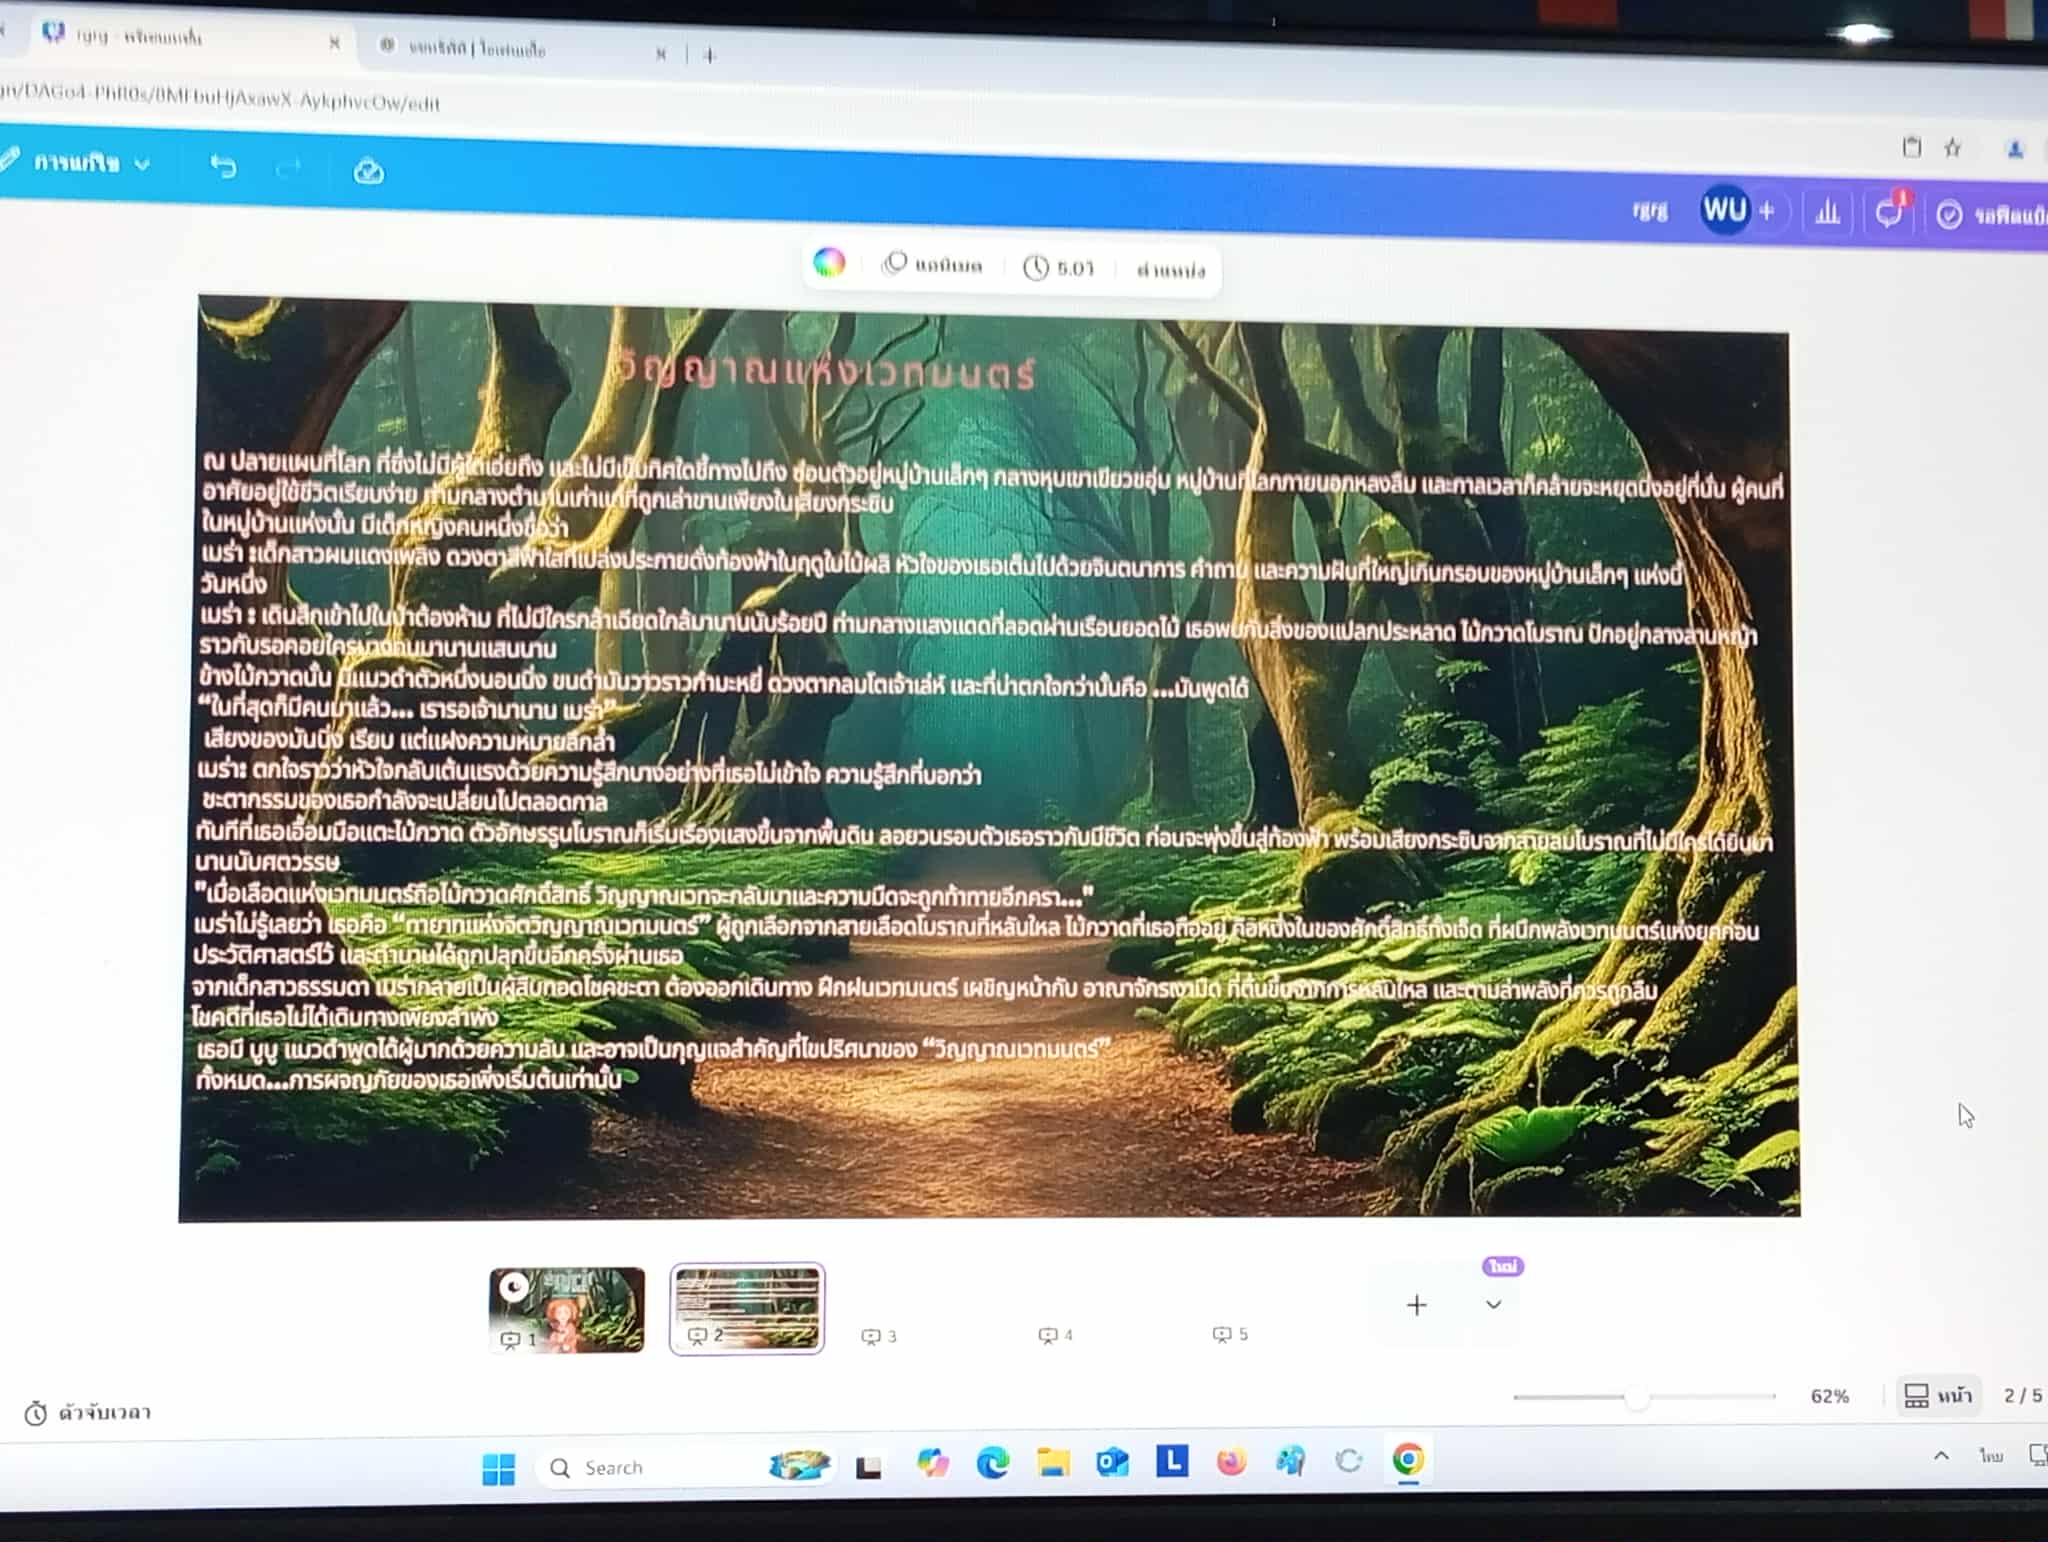Click the WU profile avatar
This screenshot has height=1542, width=2048.
(1724, 210)
